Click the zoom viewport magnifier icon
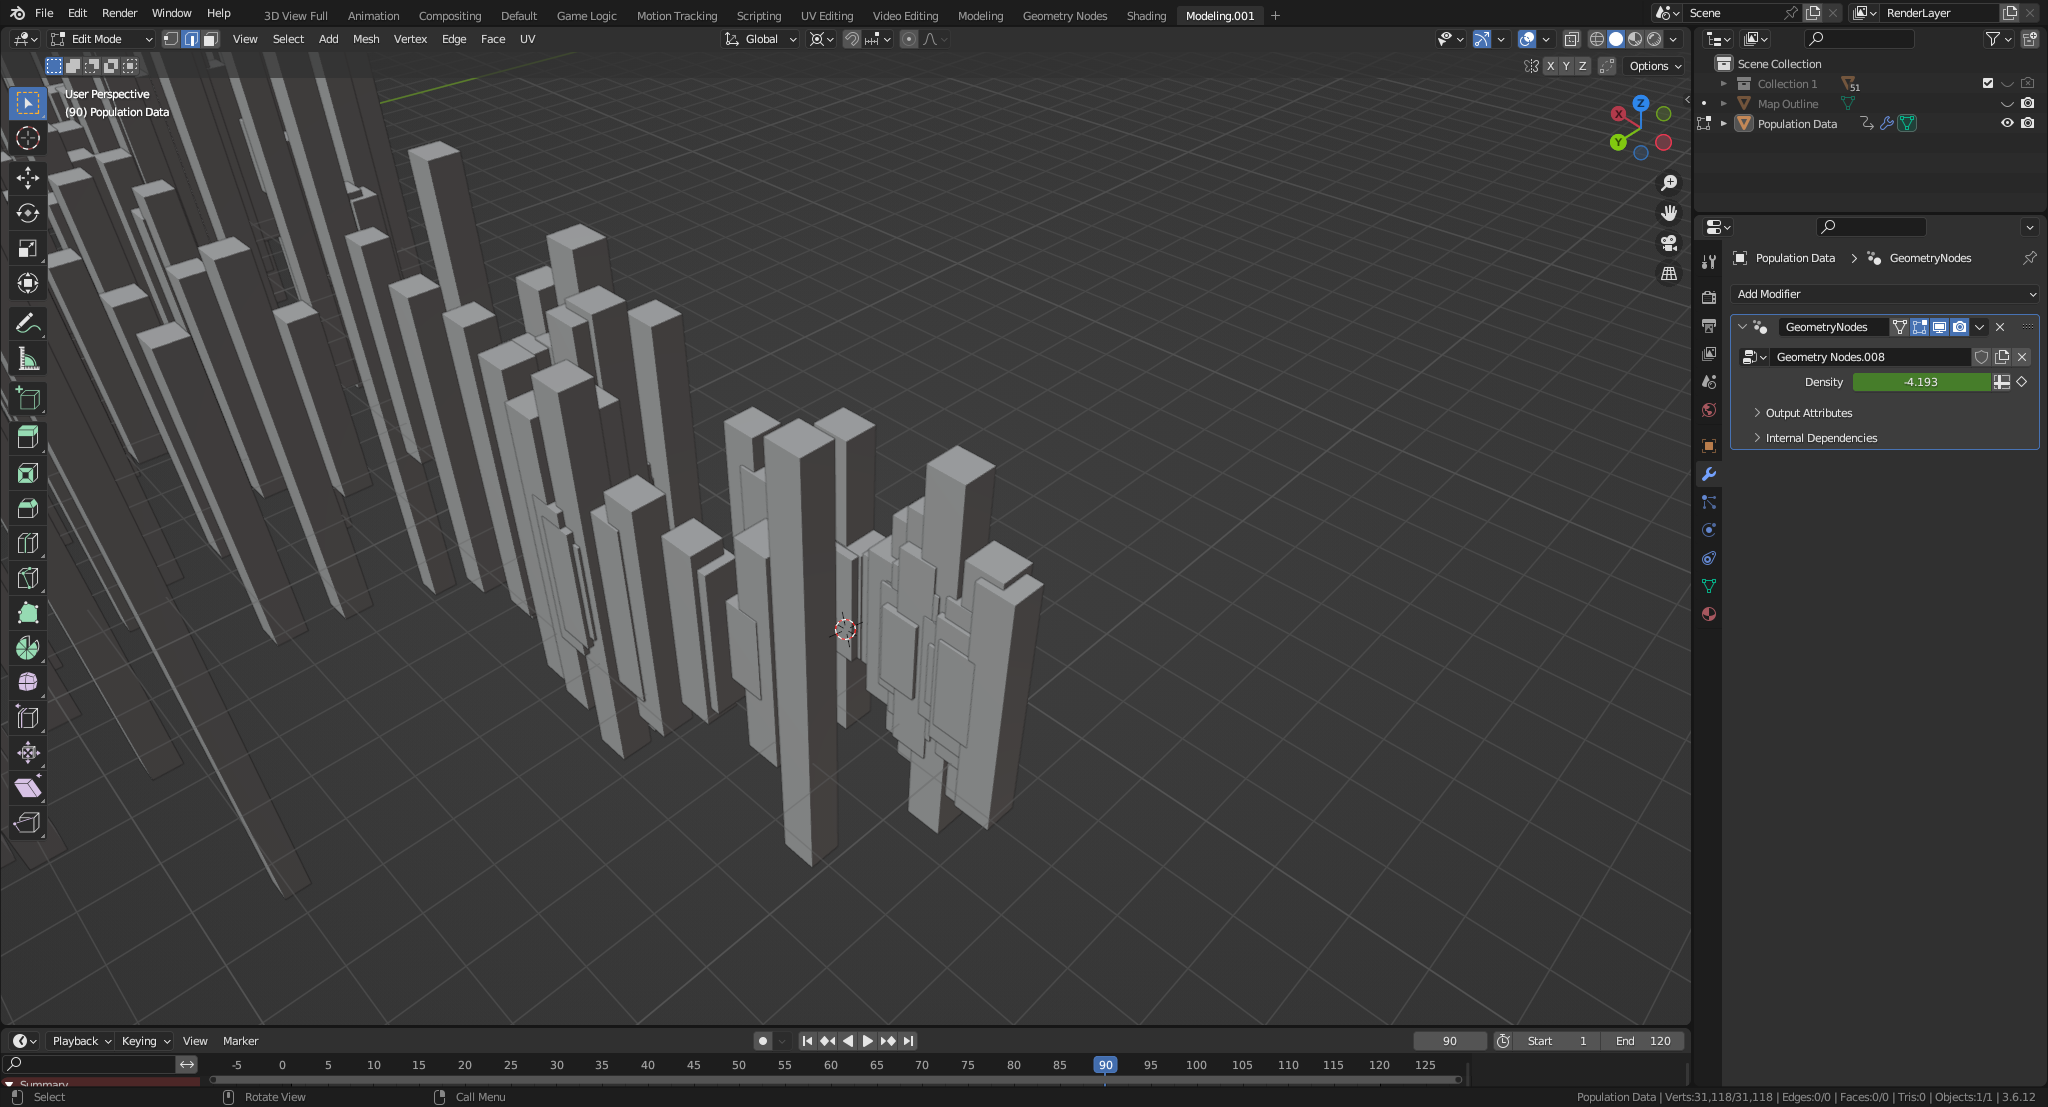This screenshot has height=1107, width=2048. 1668,183
